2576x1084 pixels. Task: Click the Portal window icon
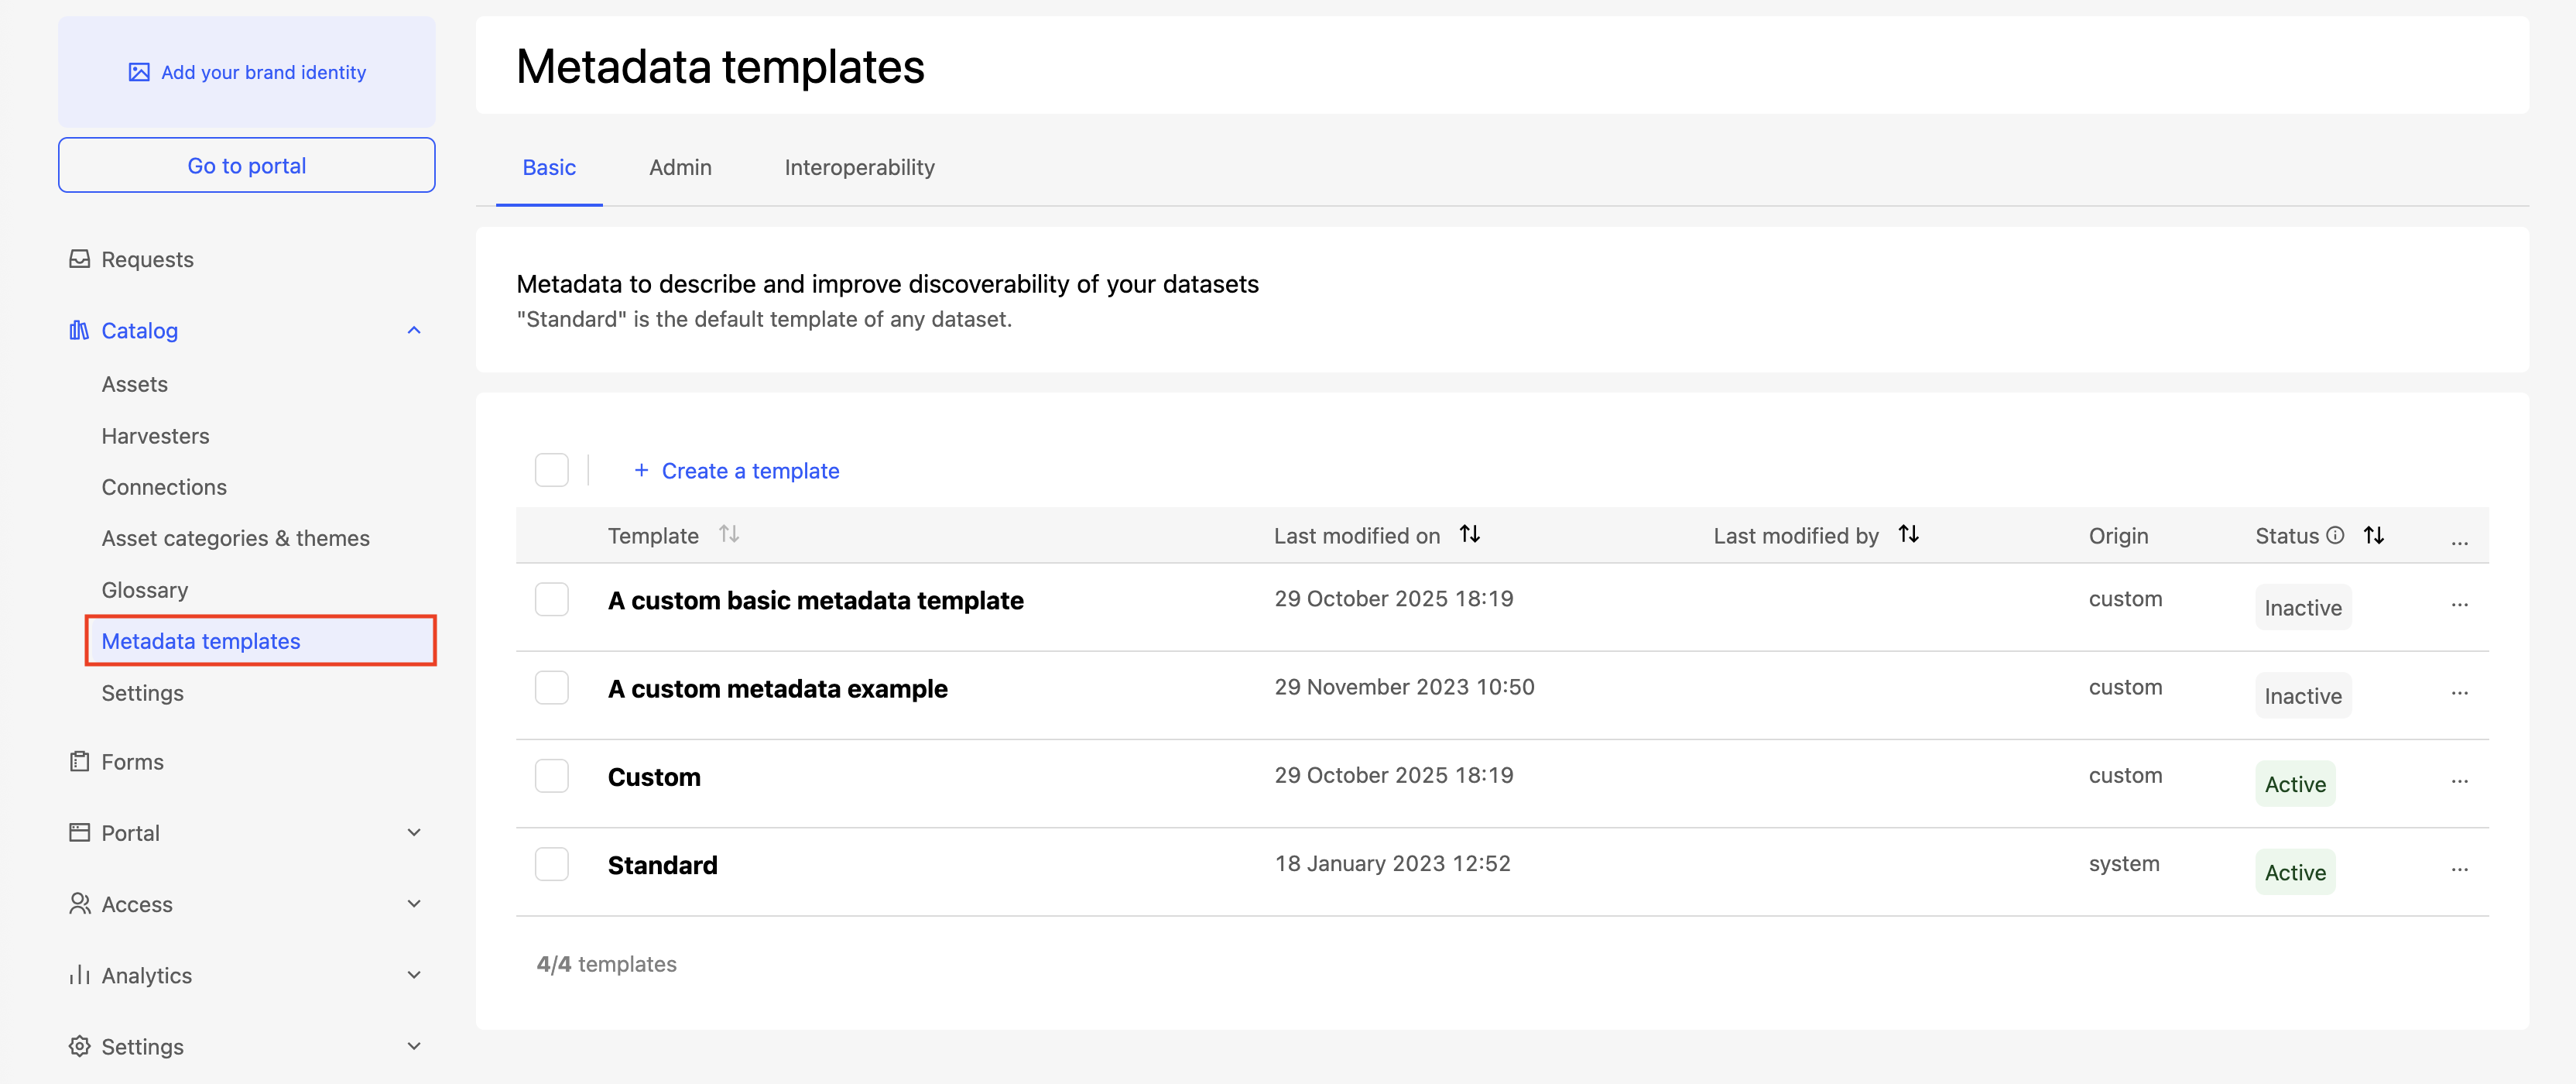pos(79,832)
